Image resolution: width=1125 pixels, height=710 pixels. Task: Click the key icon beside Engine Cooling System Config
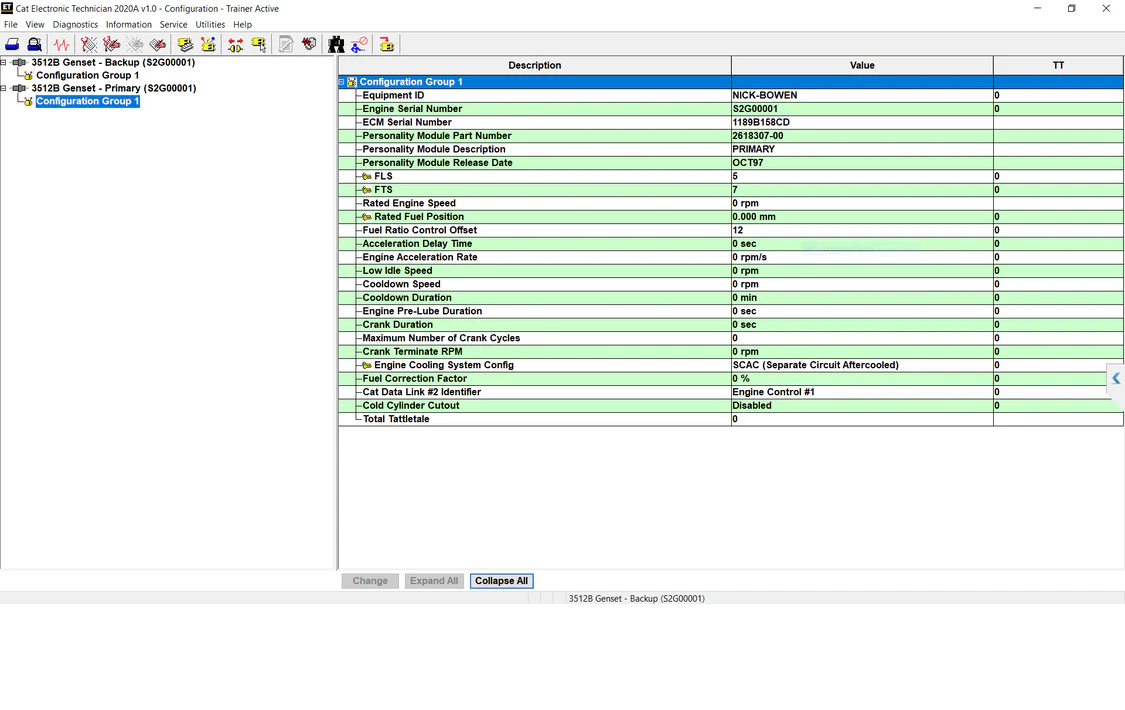(x=367, y=365)
